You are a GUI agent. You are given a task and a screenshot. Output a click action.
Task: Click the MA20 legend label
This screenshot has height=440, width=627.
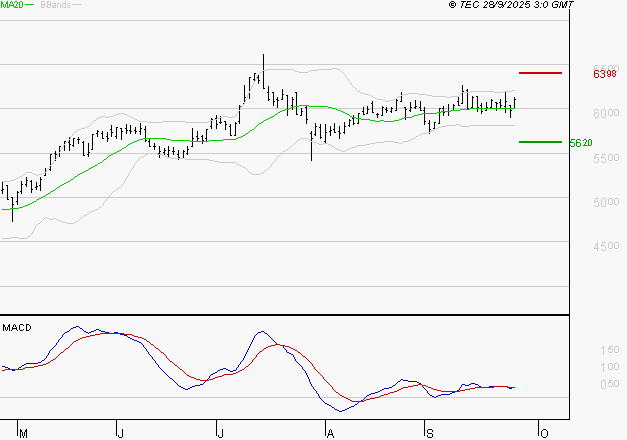click(x=13, y=6)
